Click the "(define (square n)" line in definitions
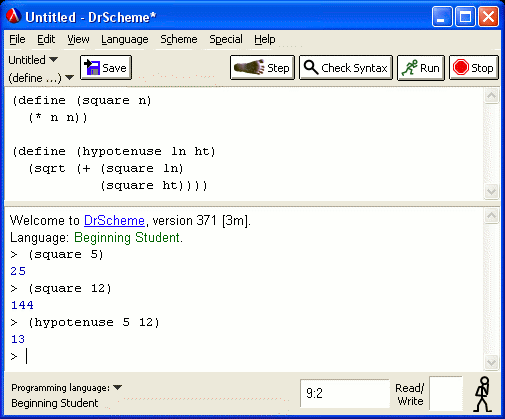The width and height of the screenshot is (505, 419). [x=82, y=100]
